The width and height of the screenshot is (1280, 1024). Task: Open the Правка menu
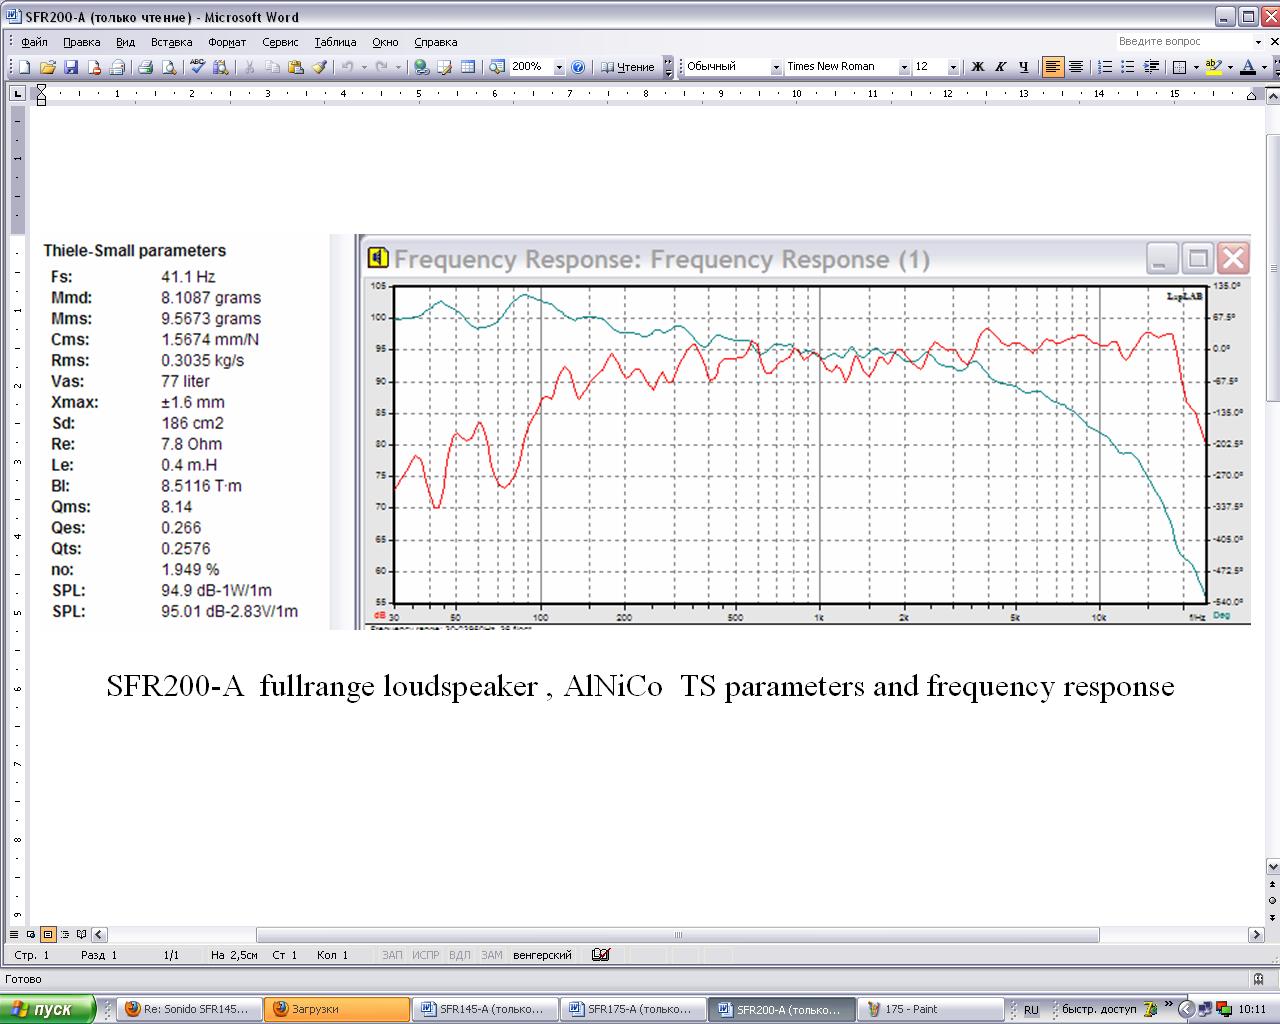coord(81,42)
